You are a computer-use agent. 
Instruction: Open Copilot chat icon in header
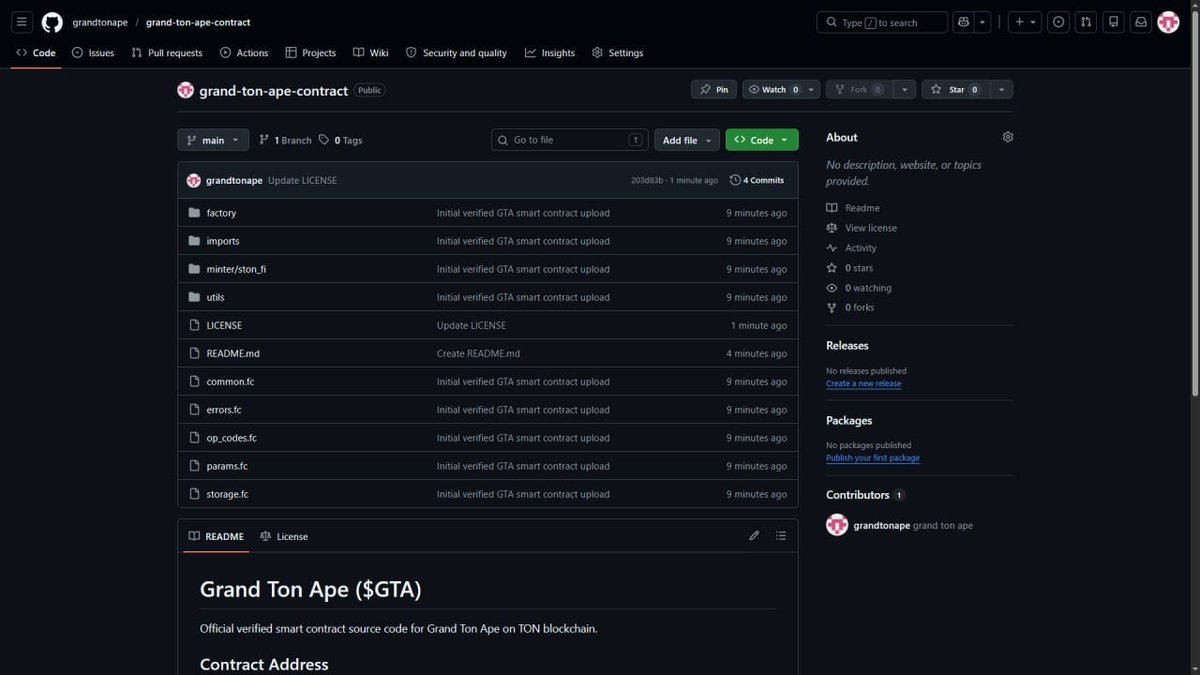click(x=963, y=22)
